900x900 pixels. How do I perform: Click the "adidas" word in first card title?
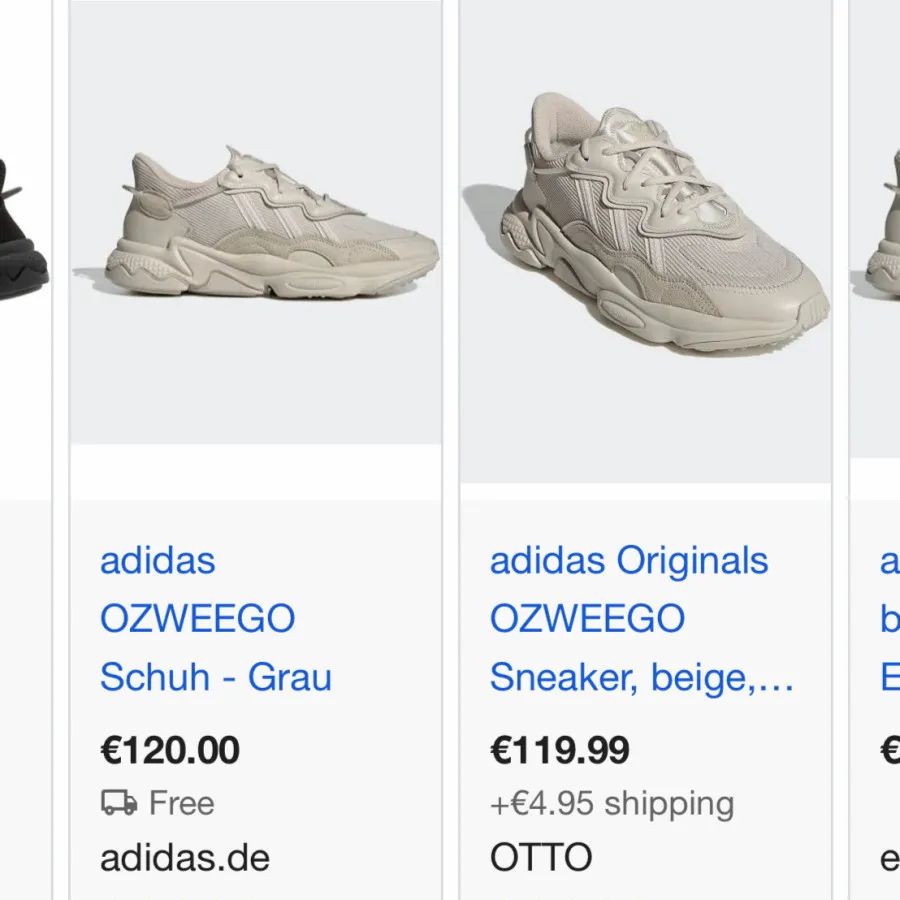157,561
